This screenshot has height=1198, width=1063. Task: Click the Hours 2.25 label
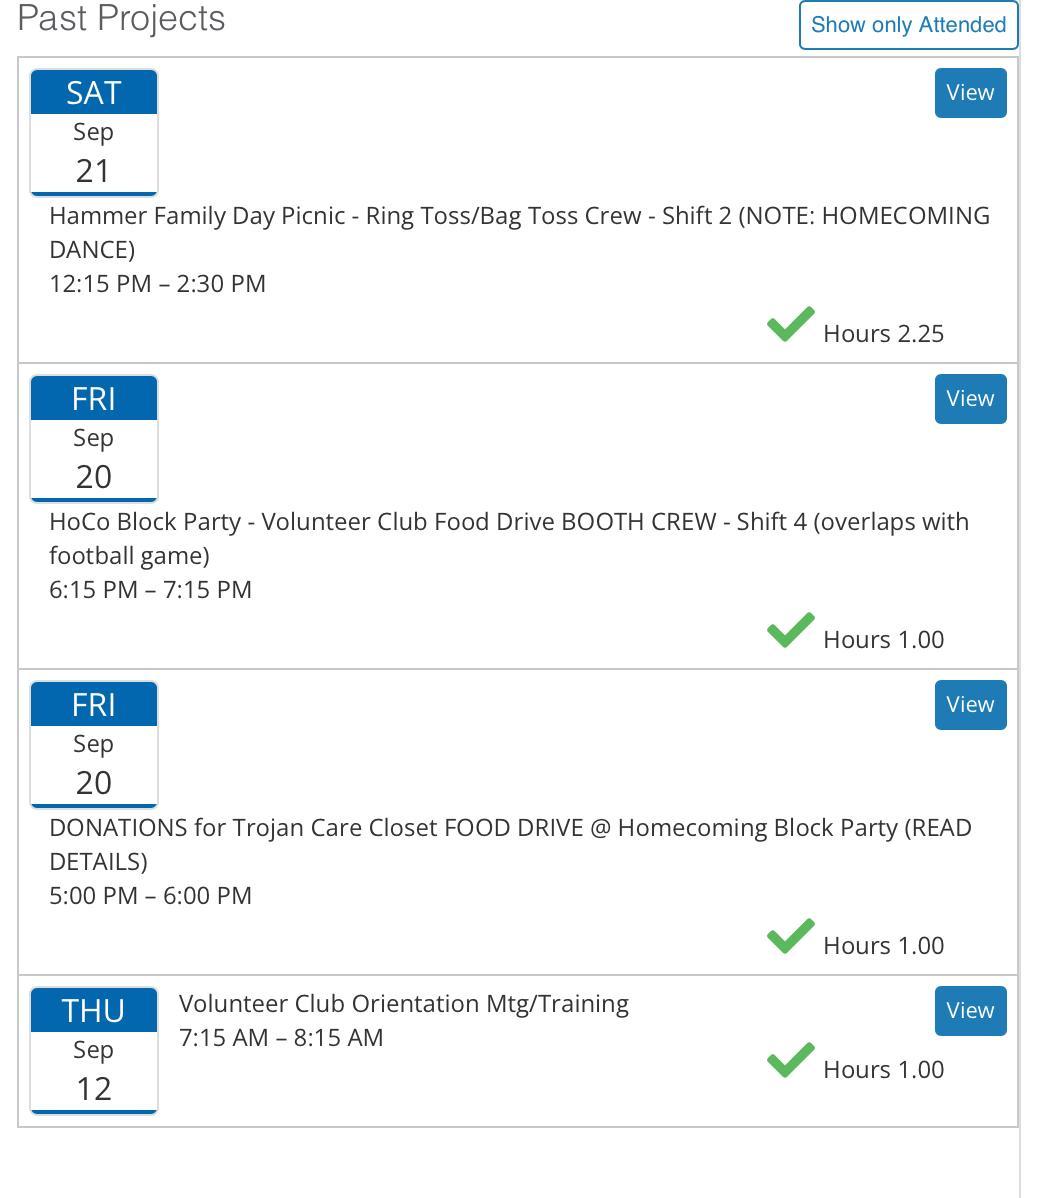click(883, 334)
